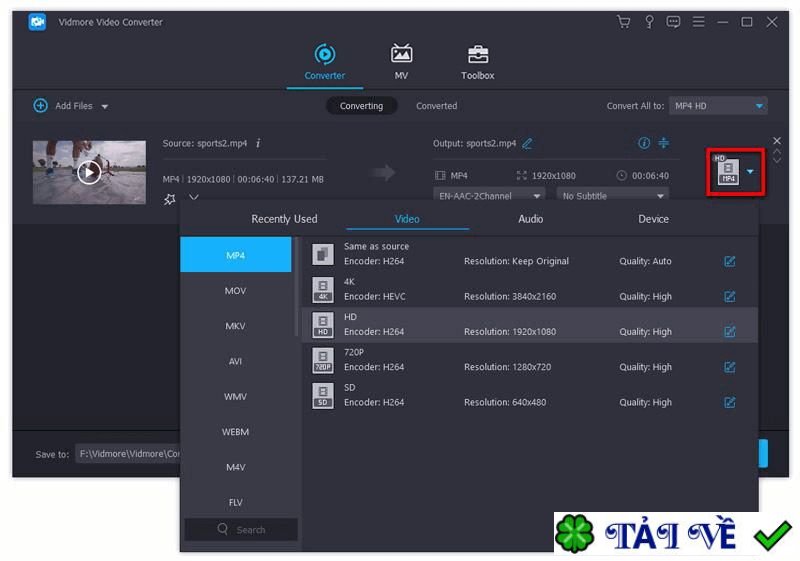Click the MP4 HD output format icon

coord(728,170)
